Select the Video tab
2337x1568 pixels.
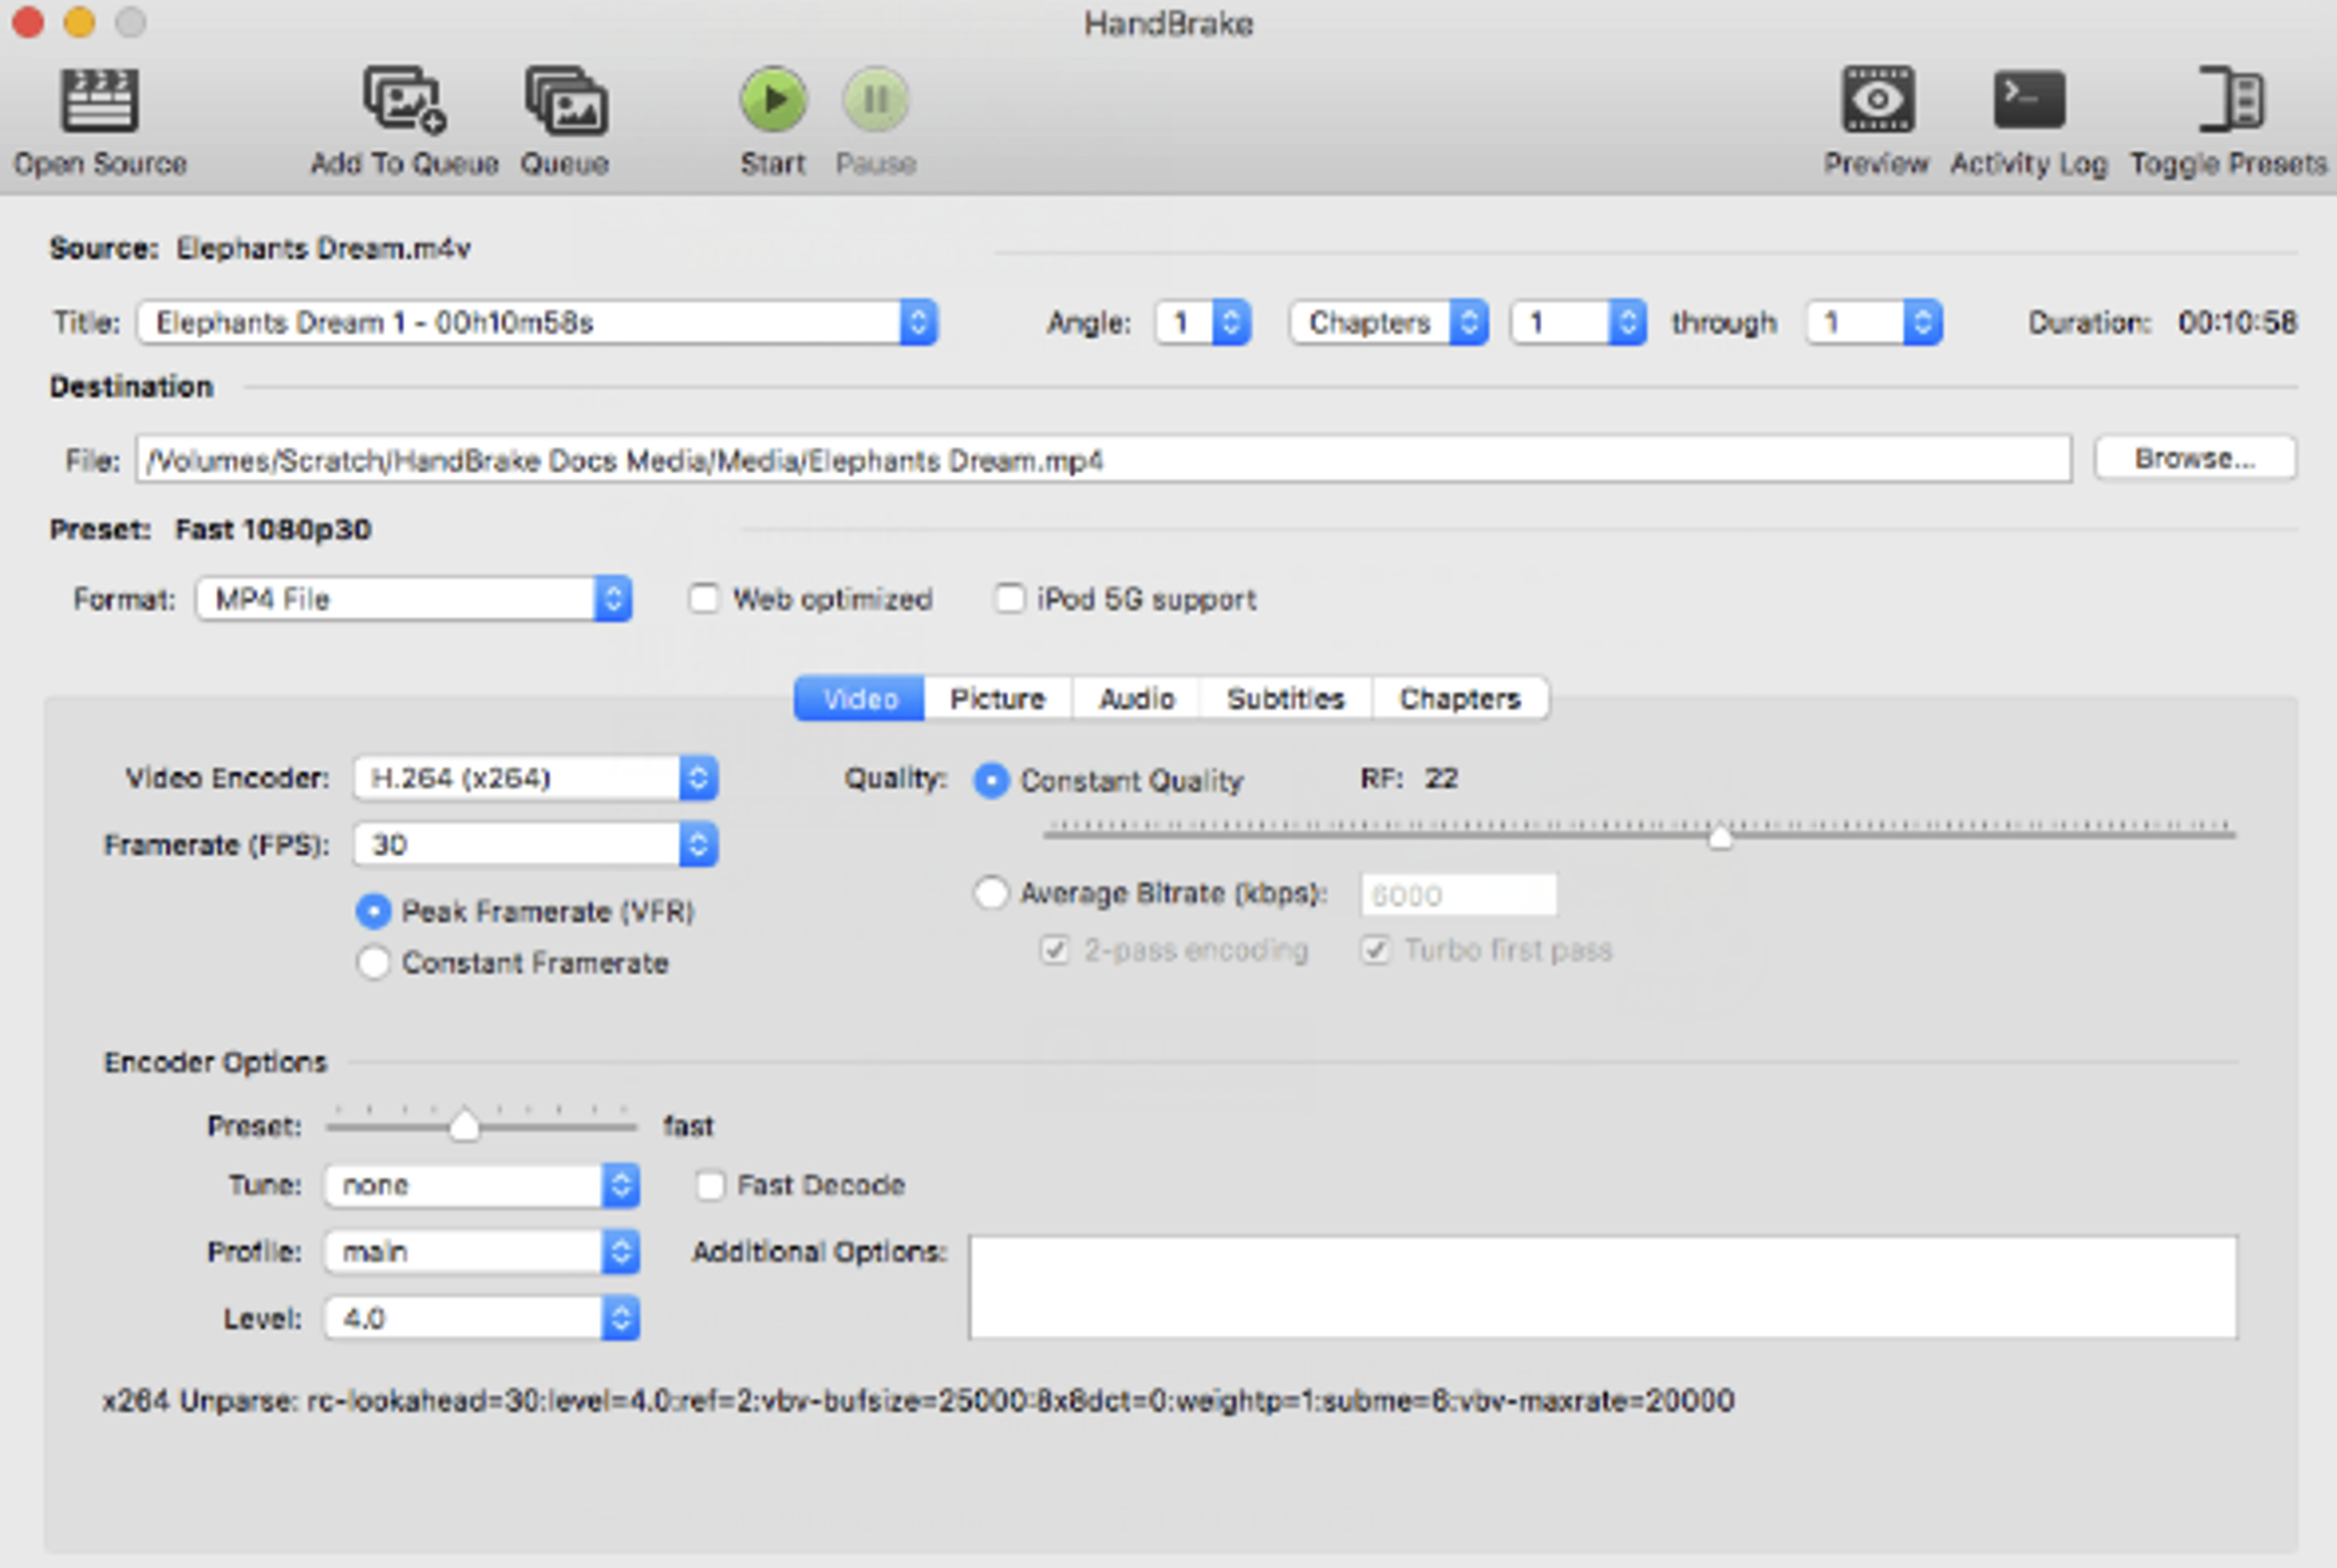860,698
